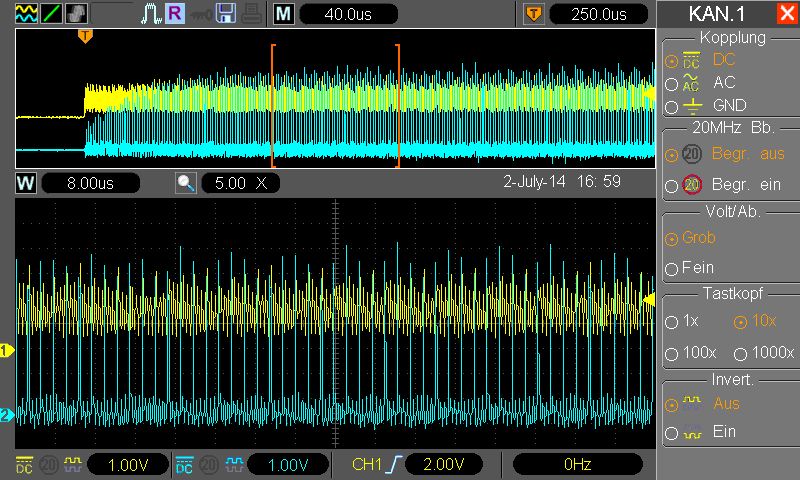
Task: Click the 40.0us main timebase field
Action: pyautogui.click(x=347, y=14)
